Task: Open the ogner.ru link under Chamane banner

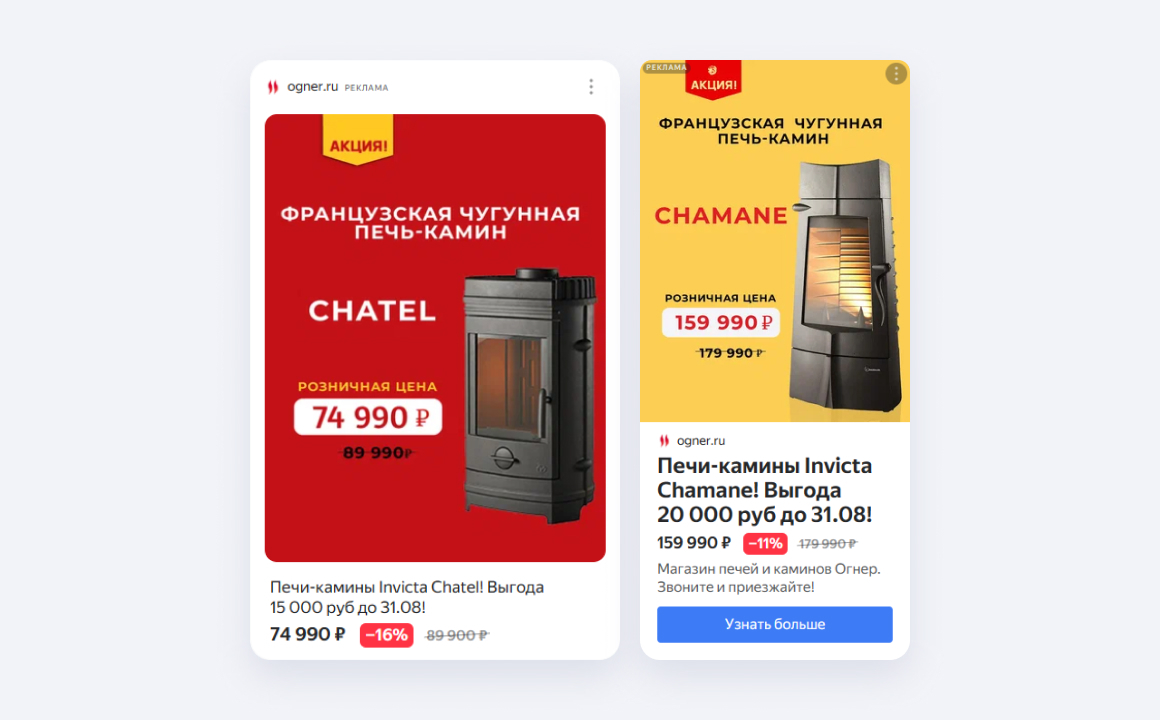Action: (x=701, y=440)
